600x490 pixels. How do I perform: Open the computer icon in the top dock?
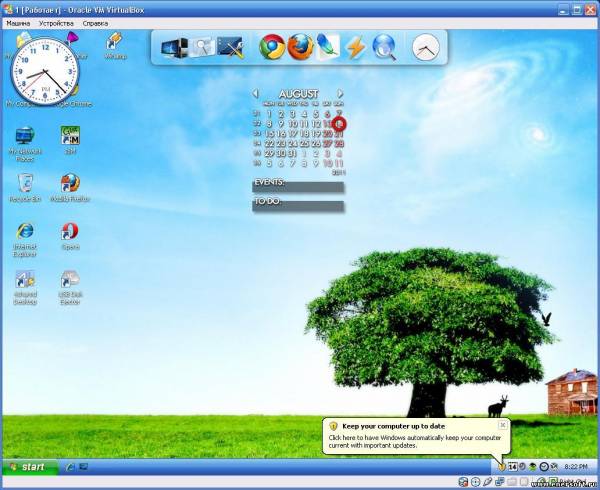pyautogui.click(x=174, y=48)
